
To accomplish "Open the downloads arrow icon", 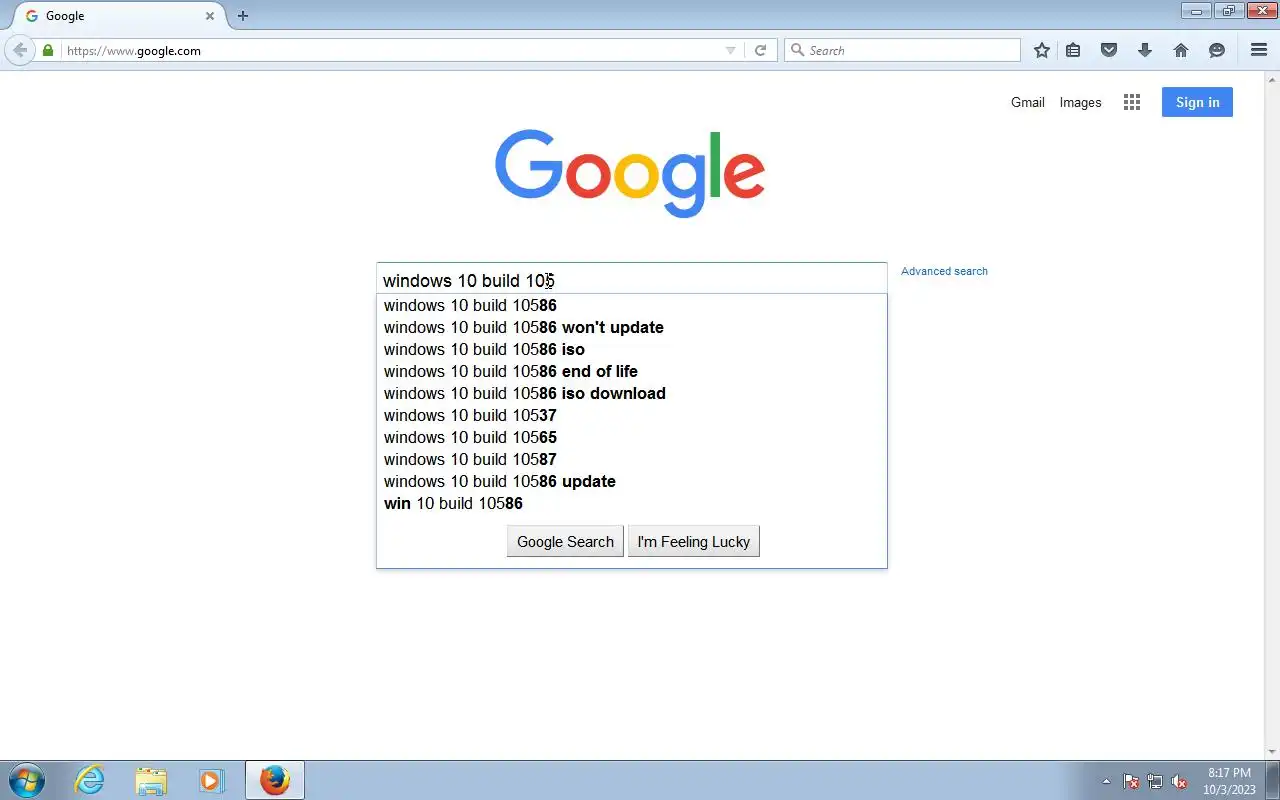I will (x=1145, y=50).
